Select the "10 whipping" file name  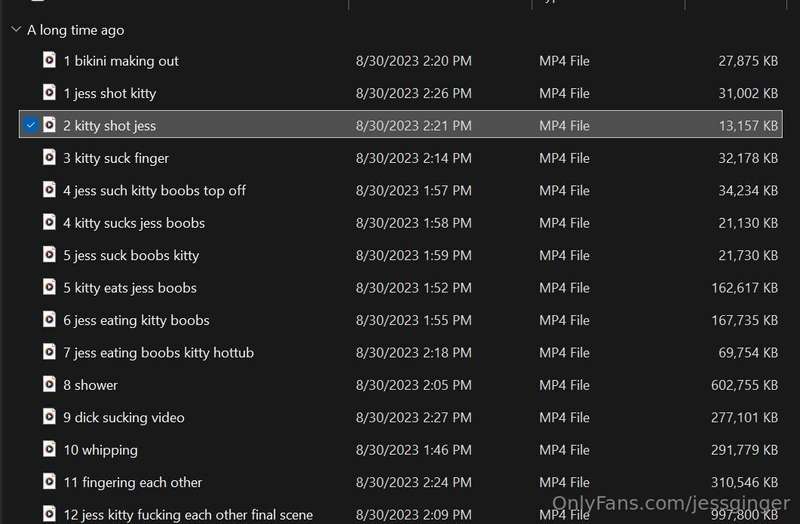(101, 450)
